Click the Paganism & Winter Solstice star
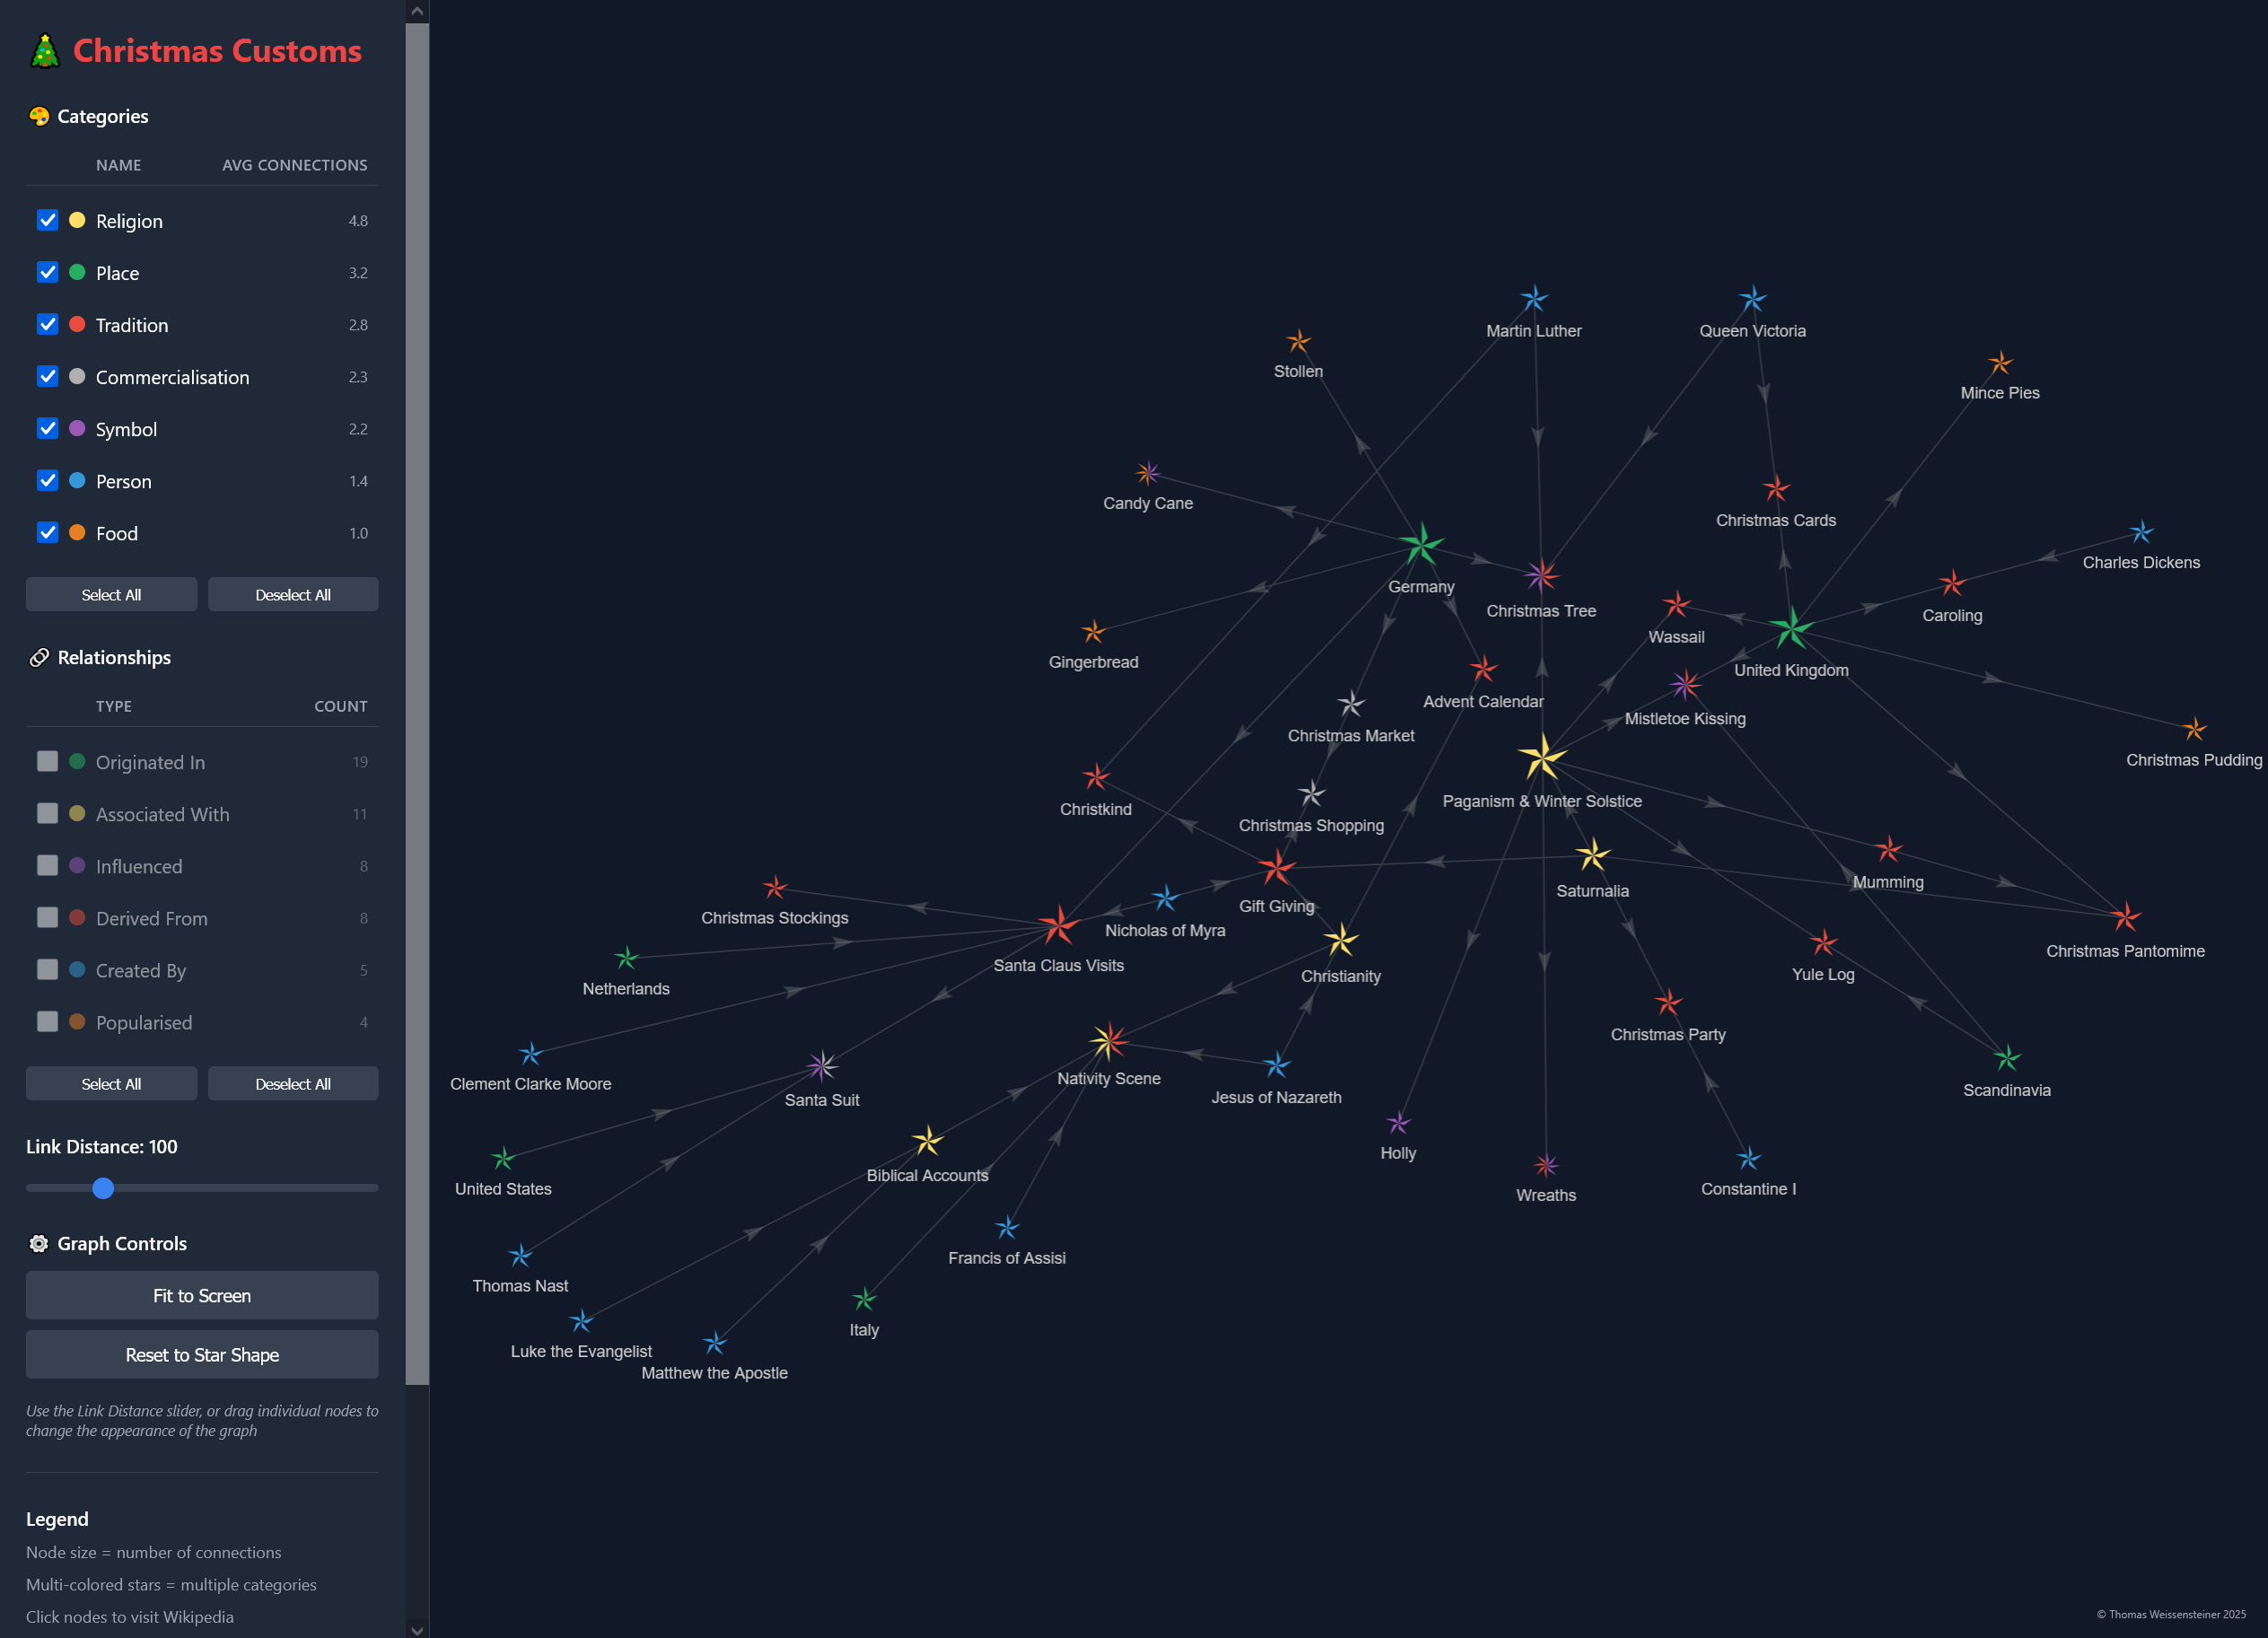Image resolution: width=2268 pixels, height=1638 pixels. click(1542, 757)
